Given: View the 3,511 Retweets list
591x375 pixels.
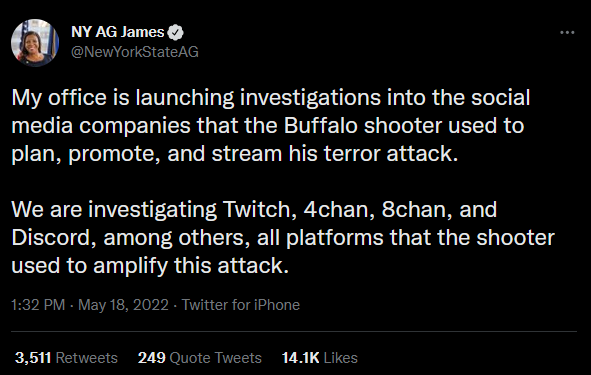Looking at the screenshot, I should (66, 358).
